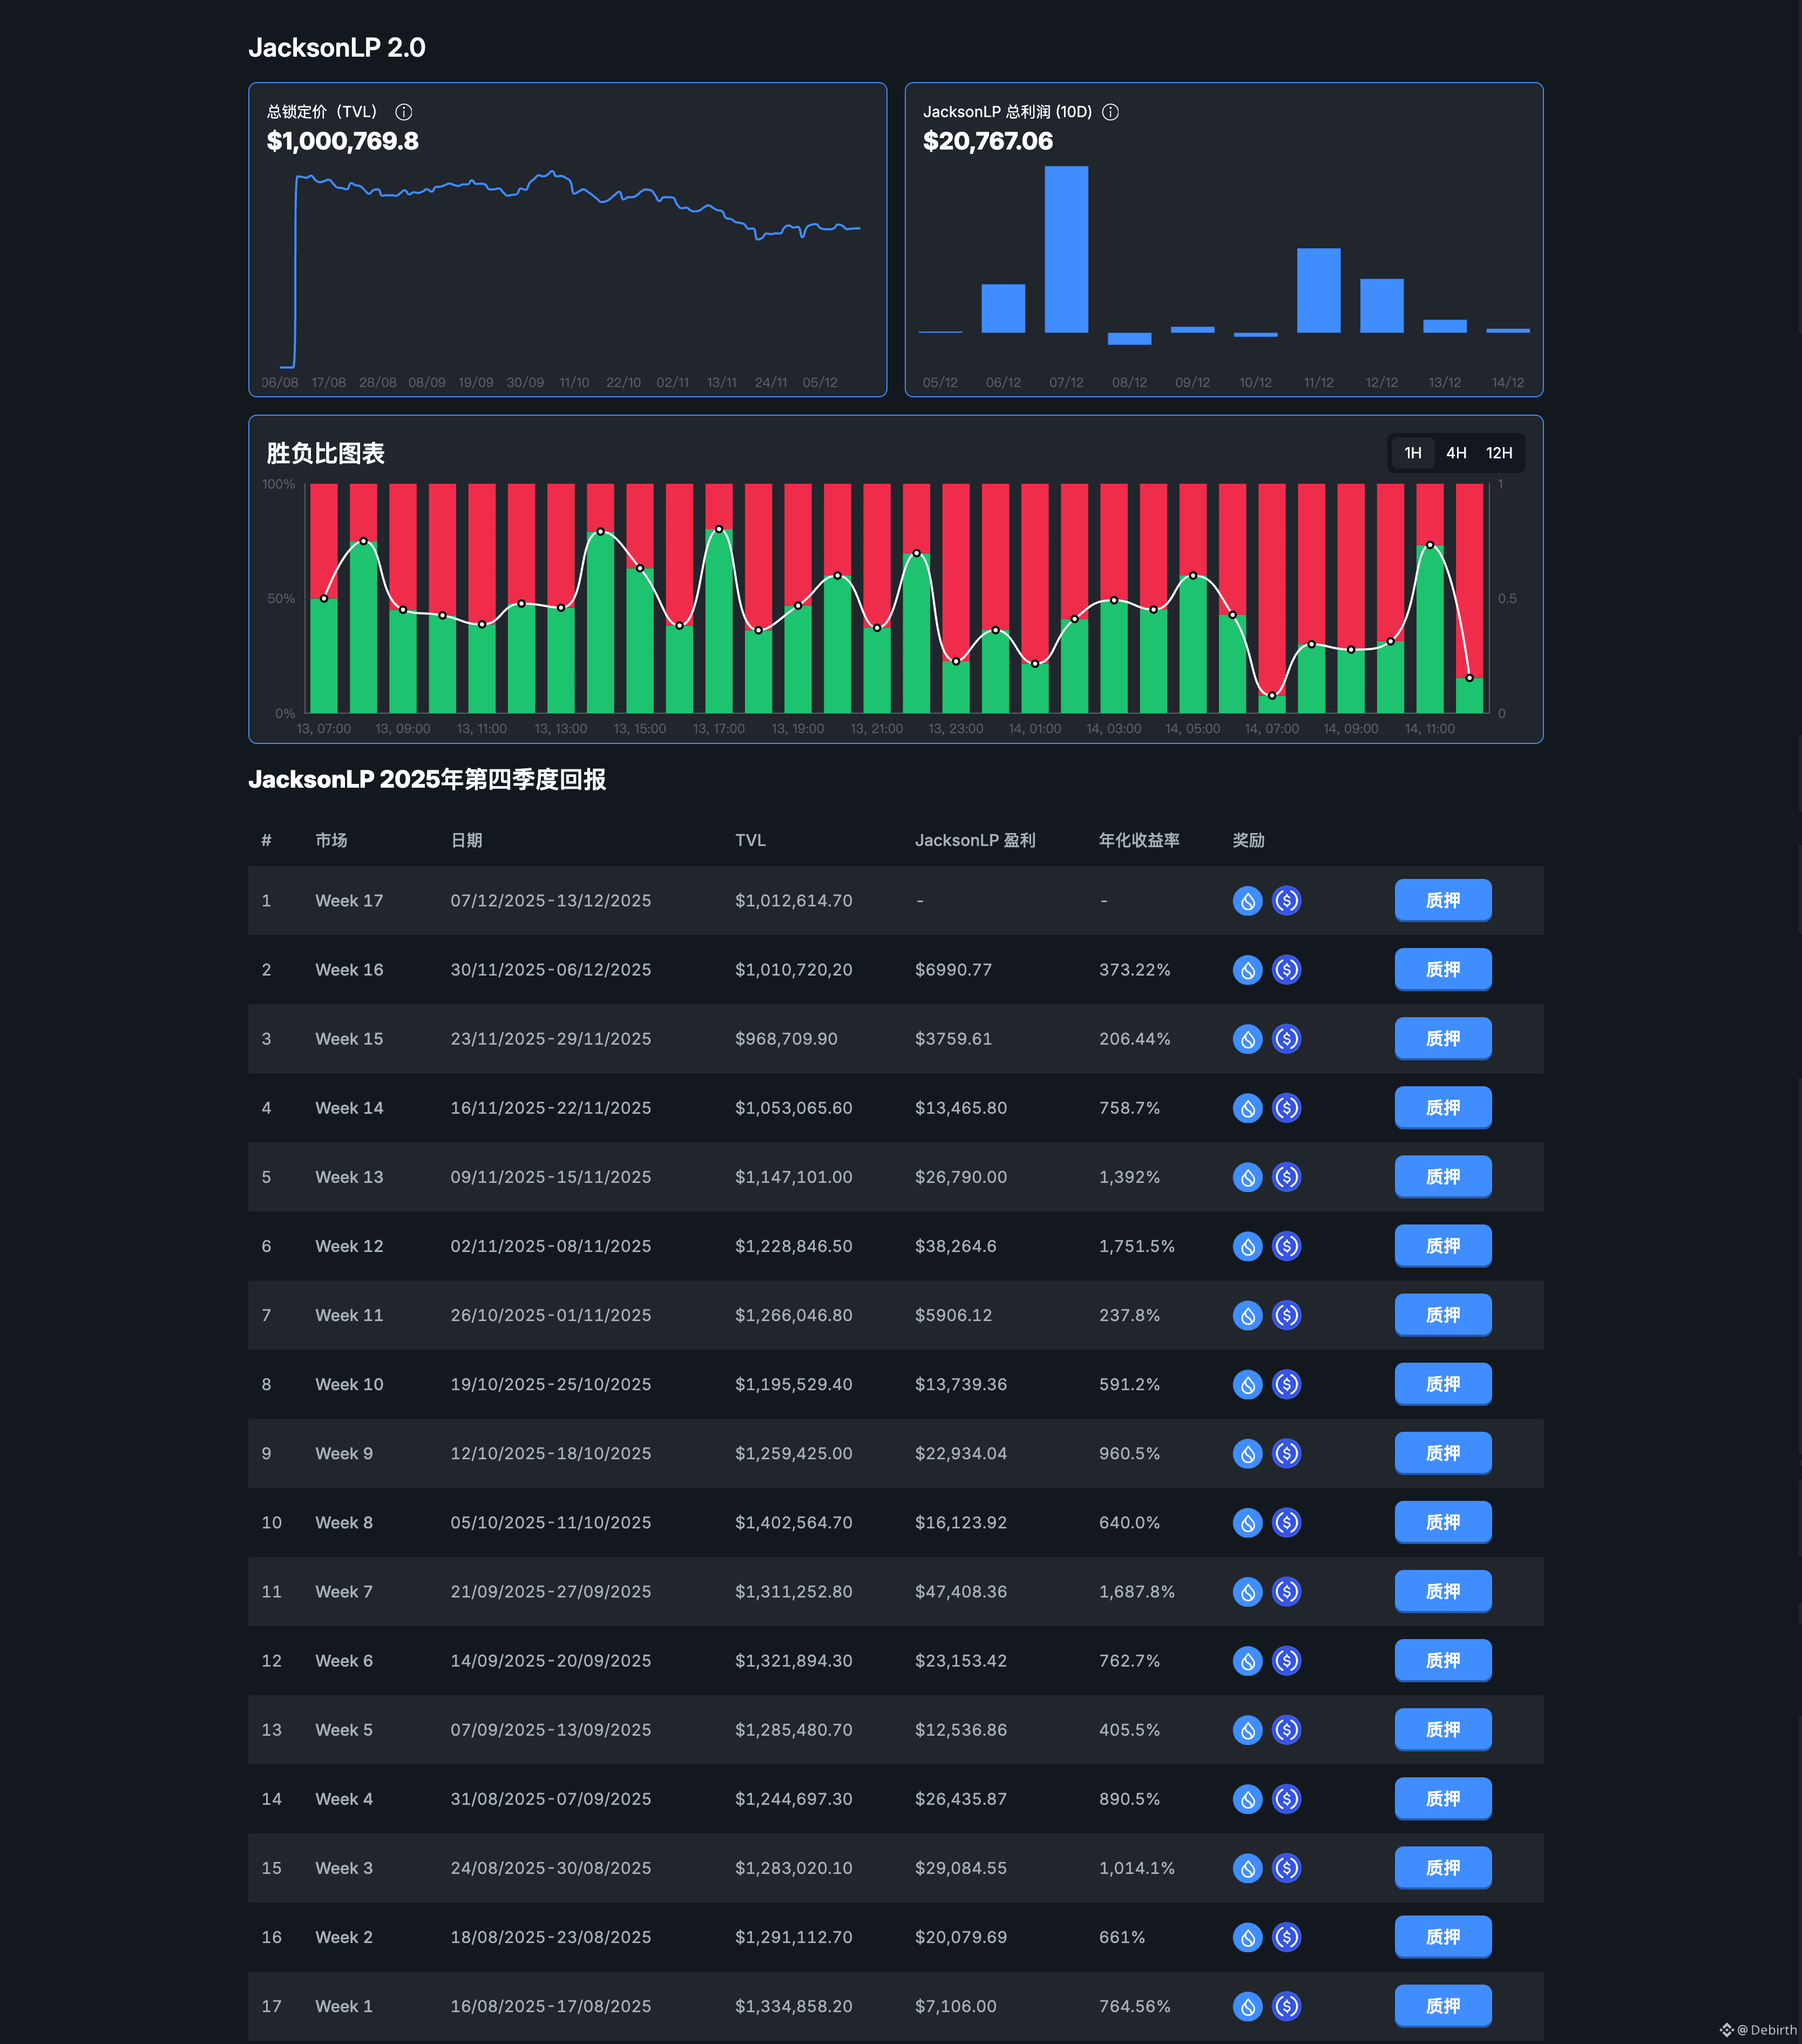The width and height of the screenshot is (1802, 2044).
Task: Switch the win/loss chart to 12H
Action: (x=1499, y=453)
